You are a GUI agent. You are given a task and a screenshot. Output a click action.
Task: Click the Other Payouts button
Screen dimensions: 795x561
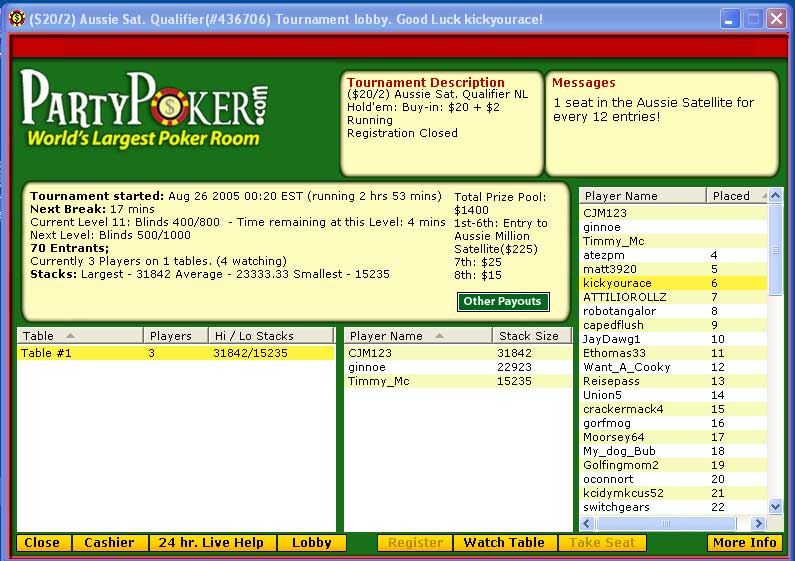click(503, 301)
